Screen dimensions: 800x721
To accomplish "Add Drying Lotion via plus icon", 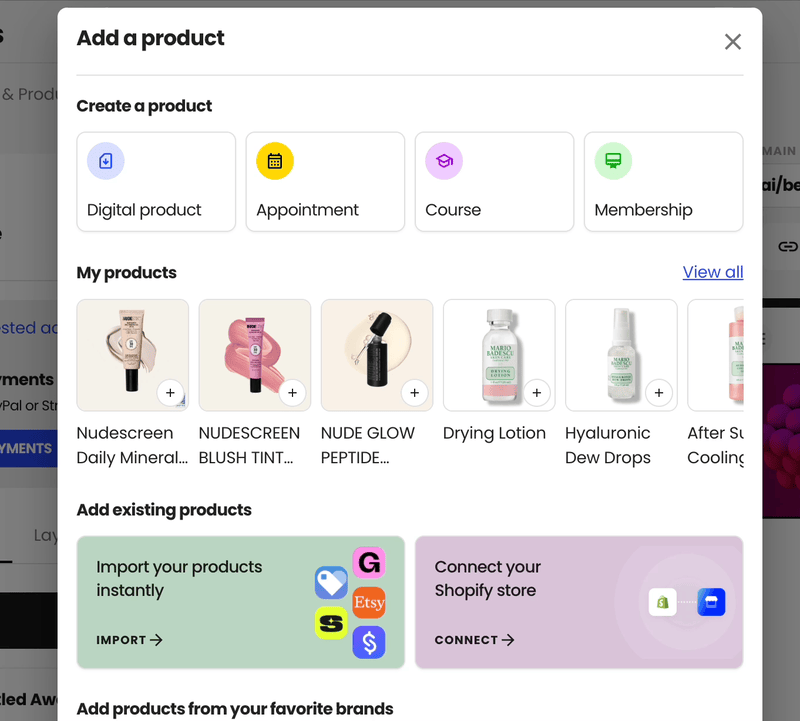I will (x=537, y=393).
